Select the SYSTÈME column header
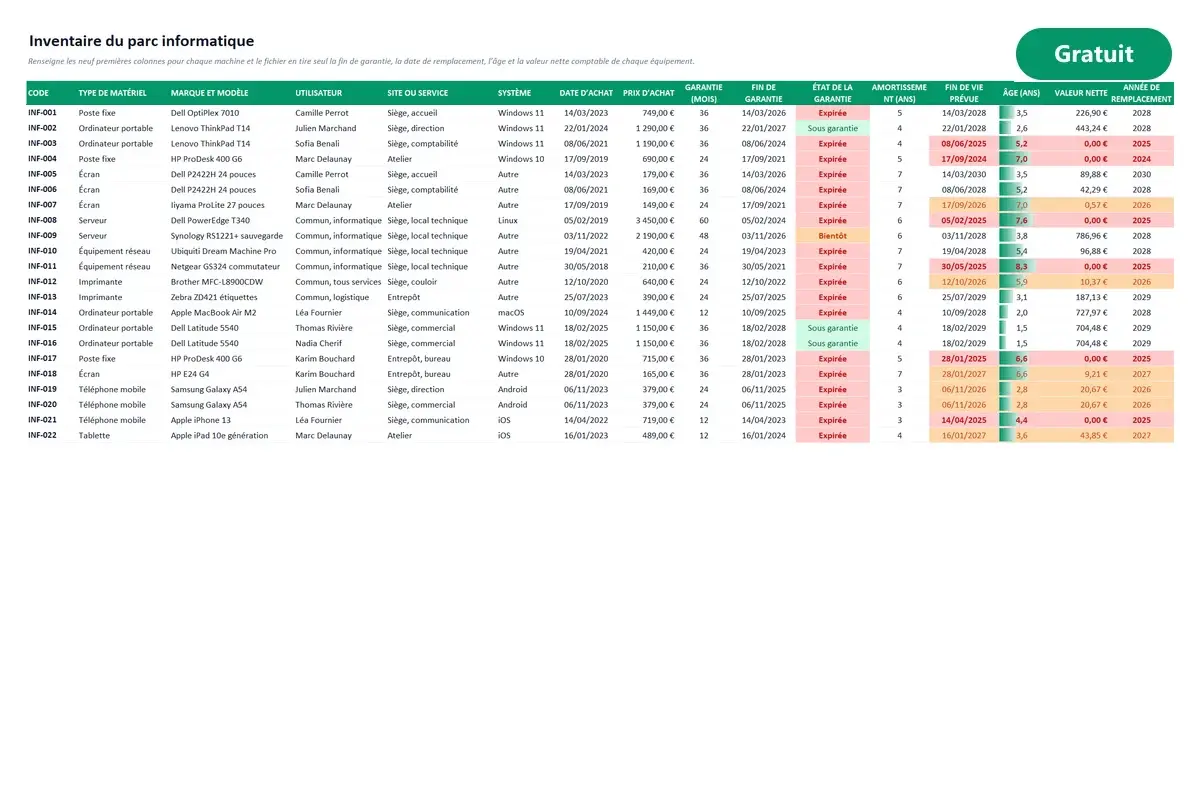The height and width of the screenshot is (800, 1200). [x=515, y=93]
